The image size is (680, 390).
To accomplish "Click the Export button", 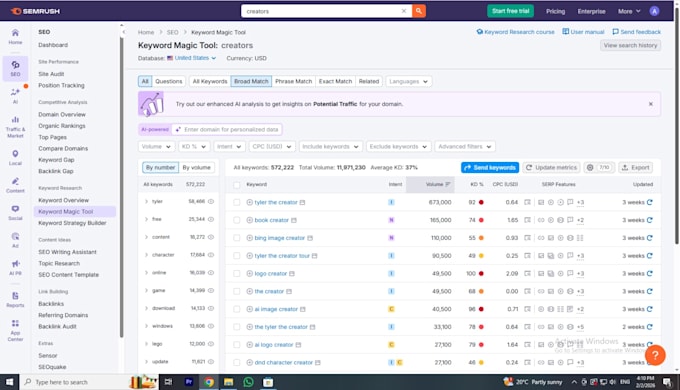I will click(636, 167).
